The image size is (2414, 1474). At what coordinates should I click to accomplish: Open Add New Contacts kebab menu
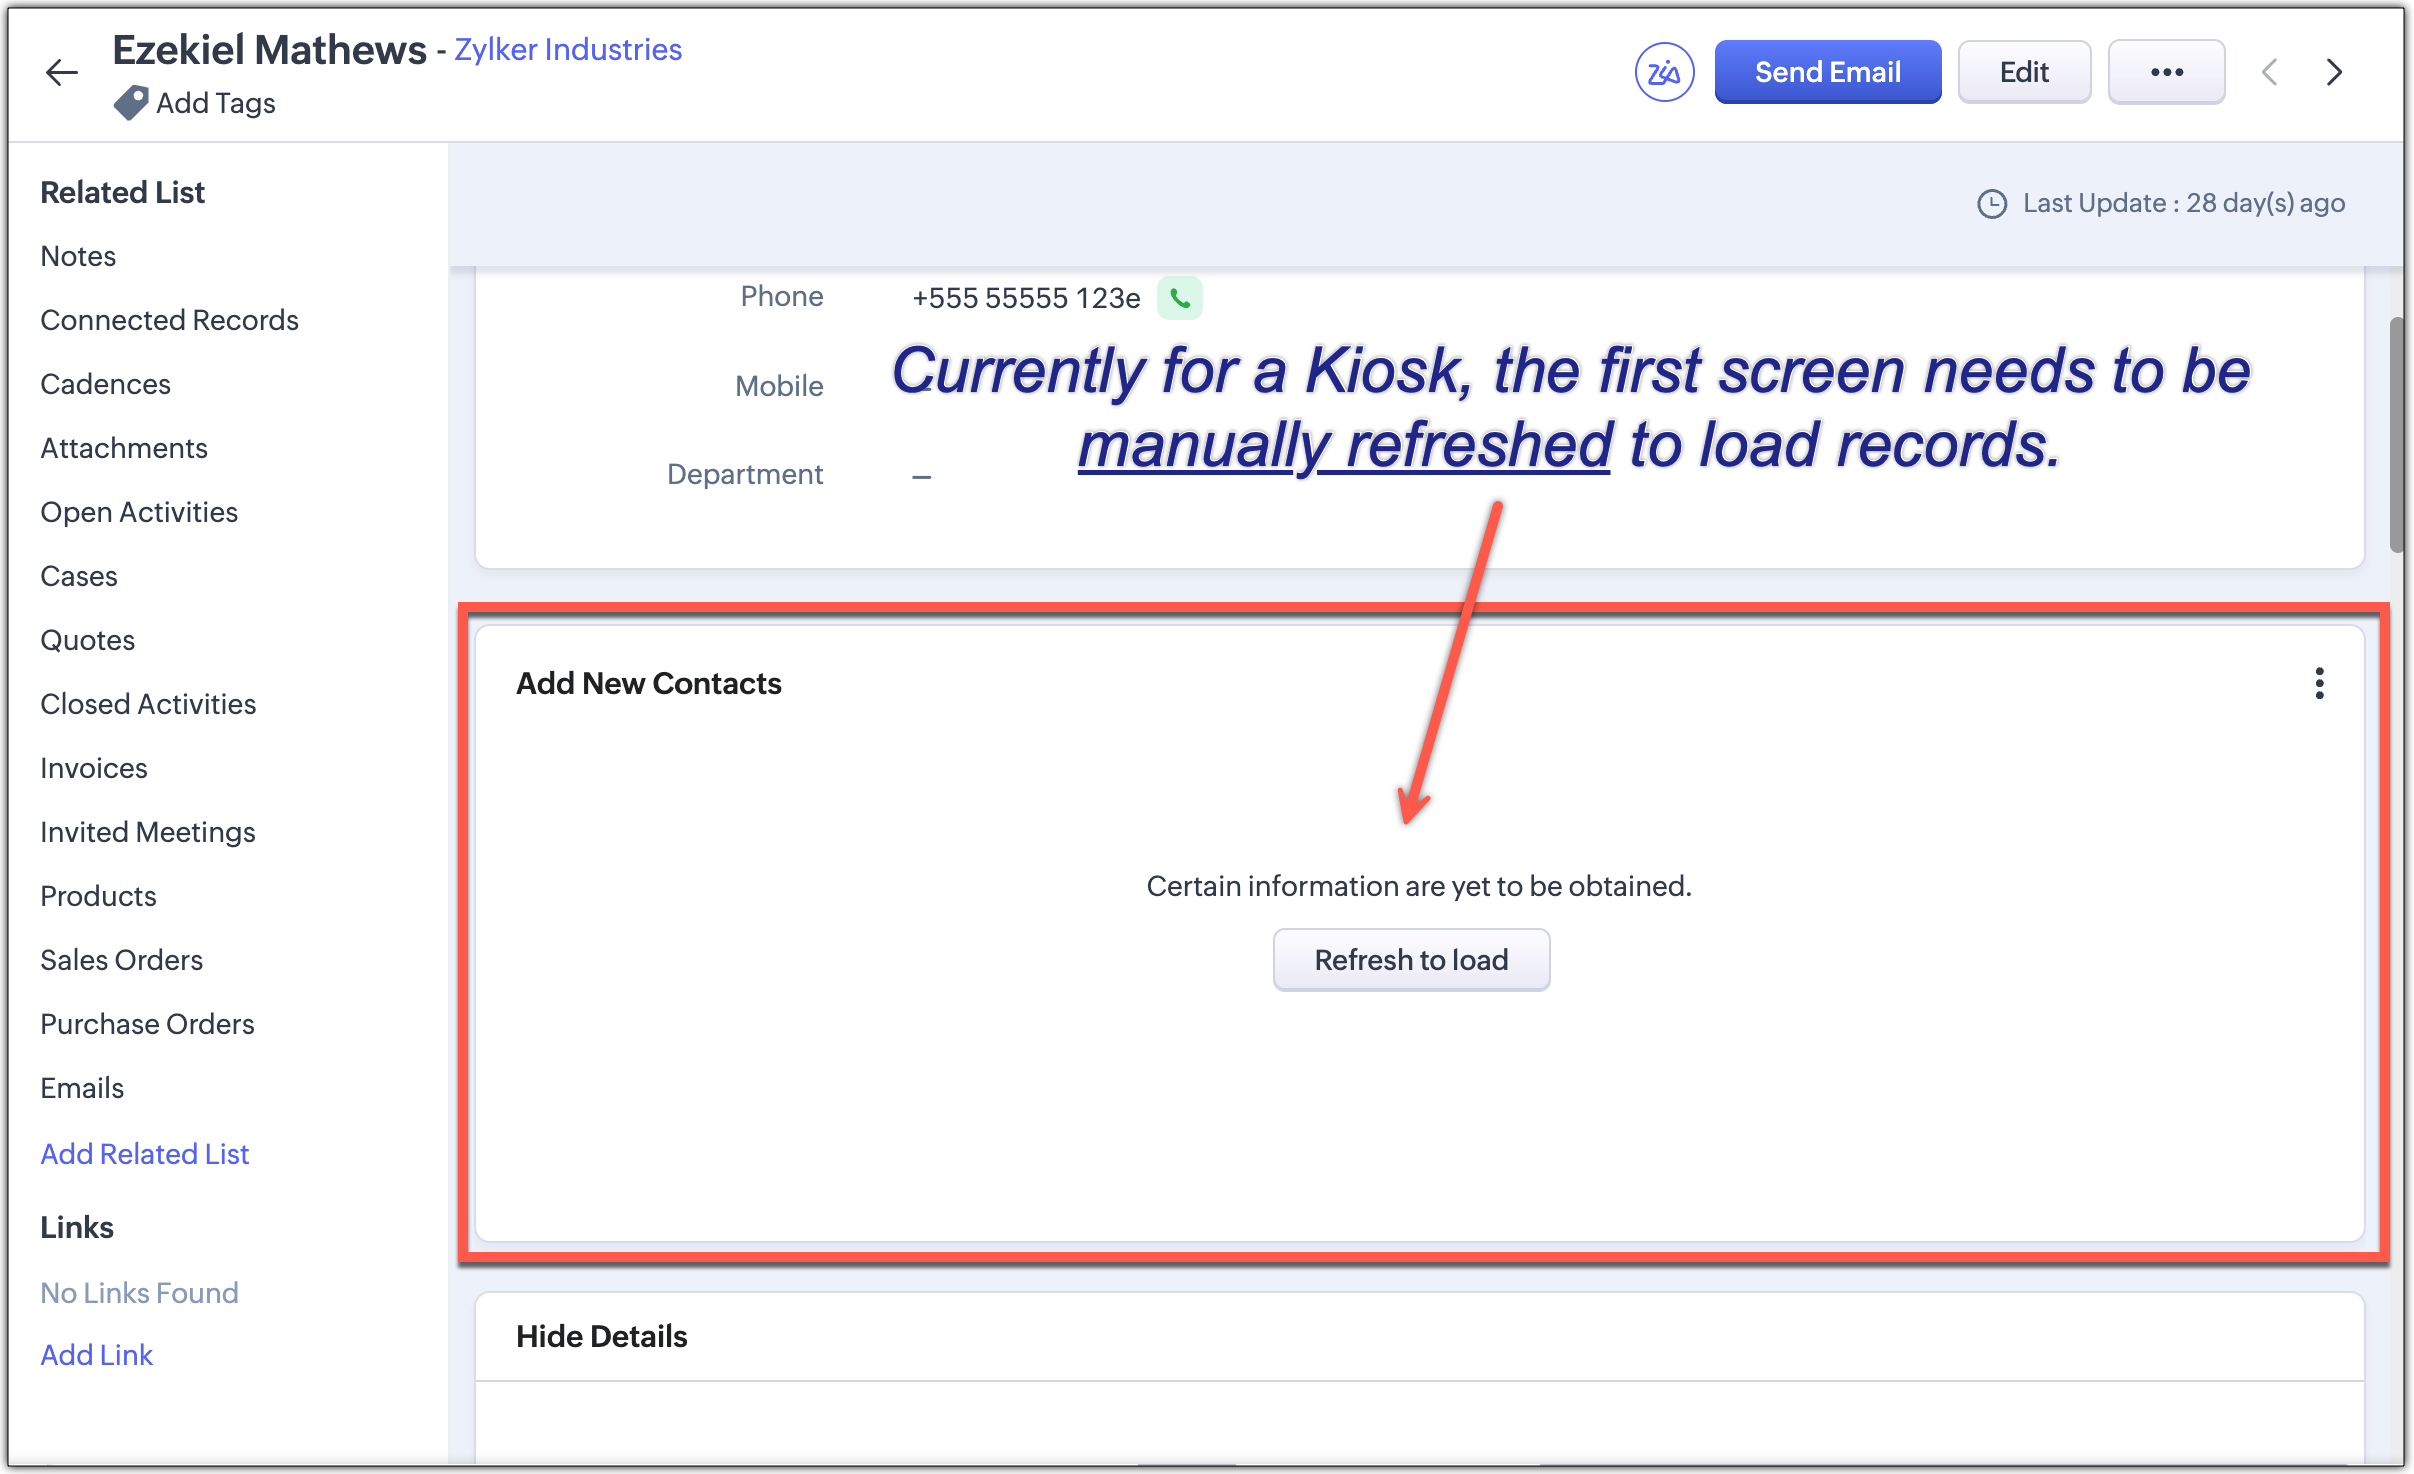[2319, 684]
